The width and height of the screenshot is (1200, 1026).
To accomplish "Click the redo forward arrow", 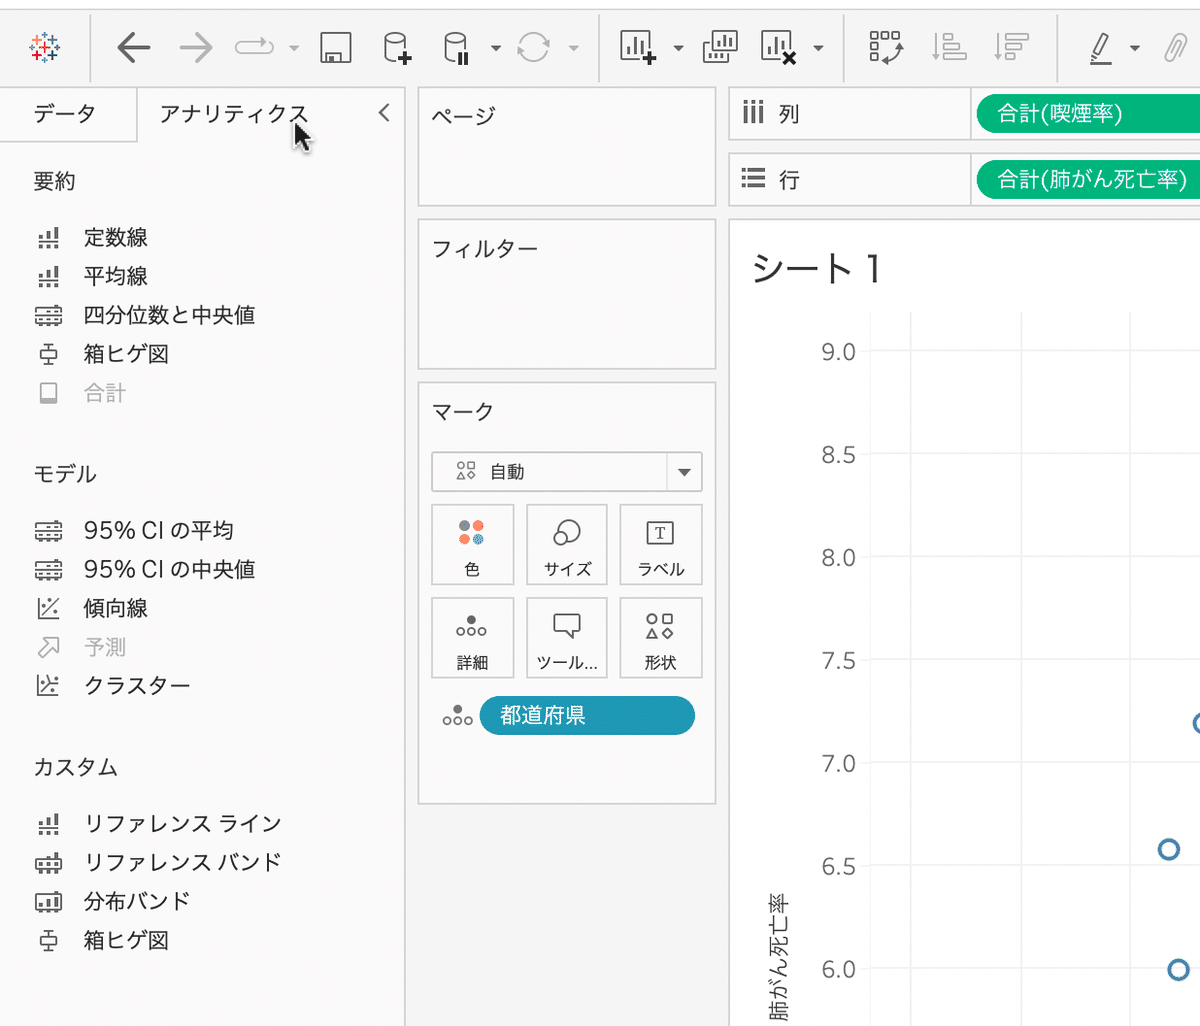I will point(195,47).
